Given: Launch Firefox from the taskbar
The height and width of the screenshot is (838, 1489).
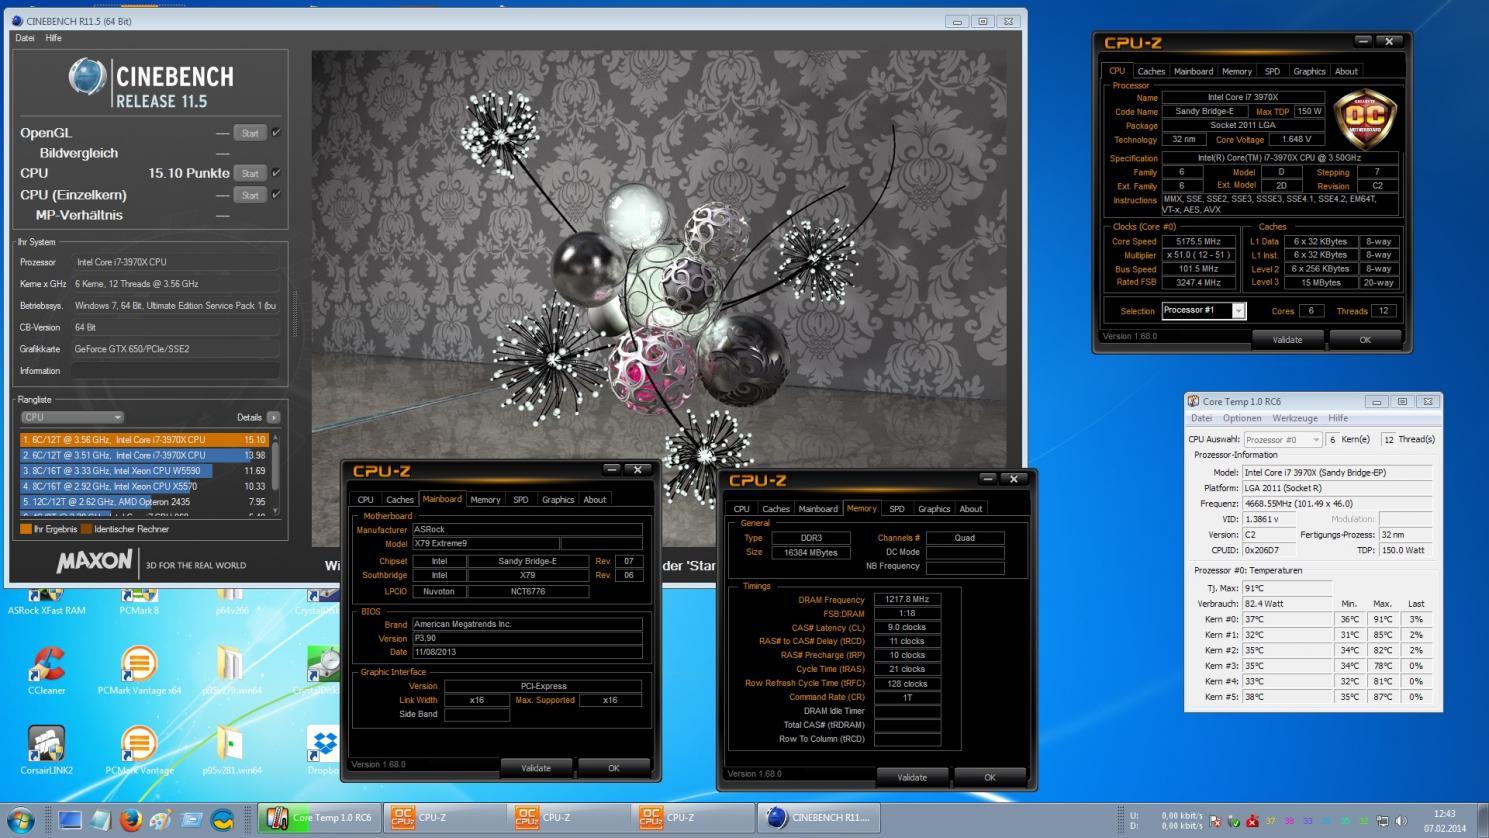Looking at the screenshot, I should (130, 820).
